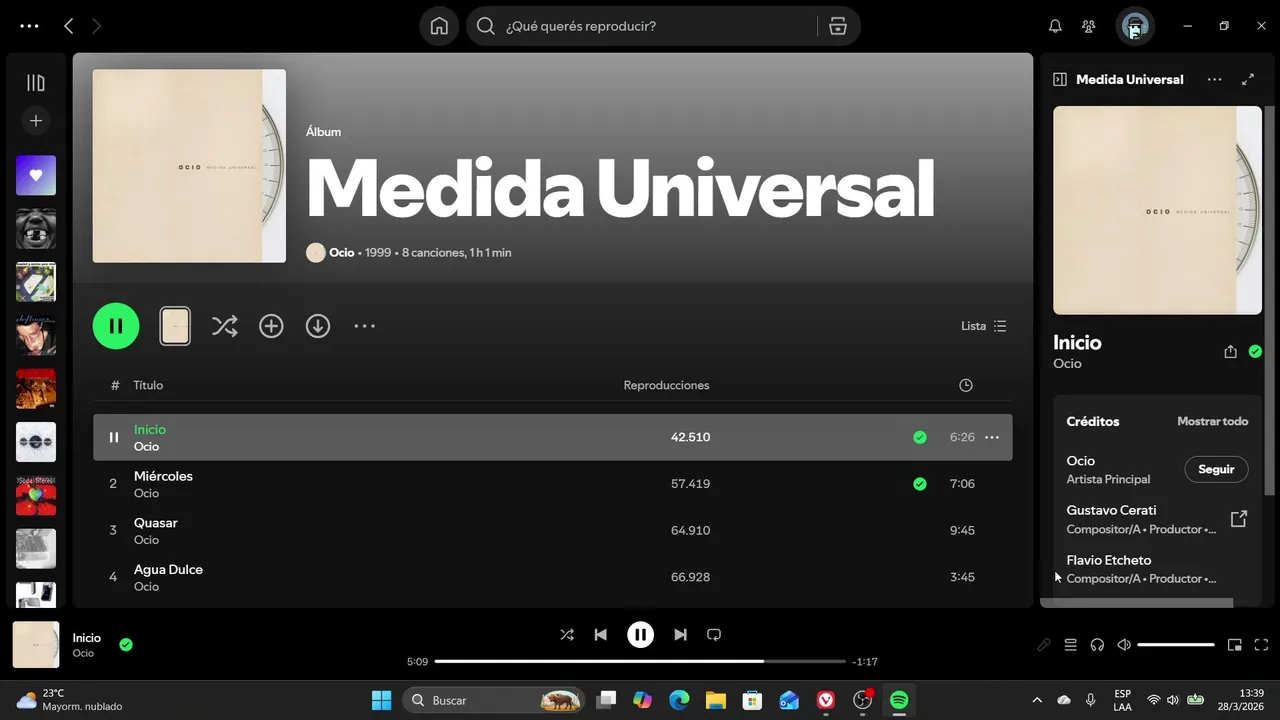
Task: Open the miniplayer
Action: pyautogui.click(x=1235, y=645)
